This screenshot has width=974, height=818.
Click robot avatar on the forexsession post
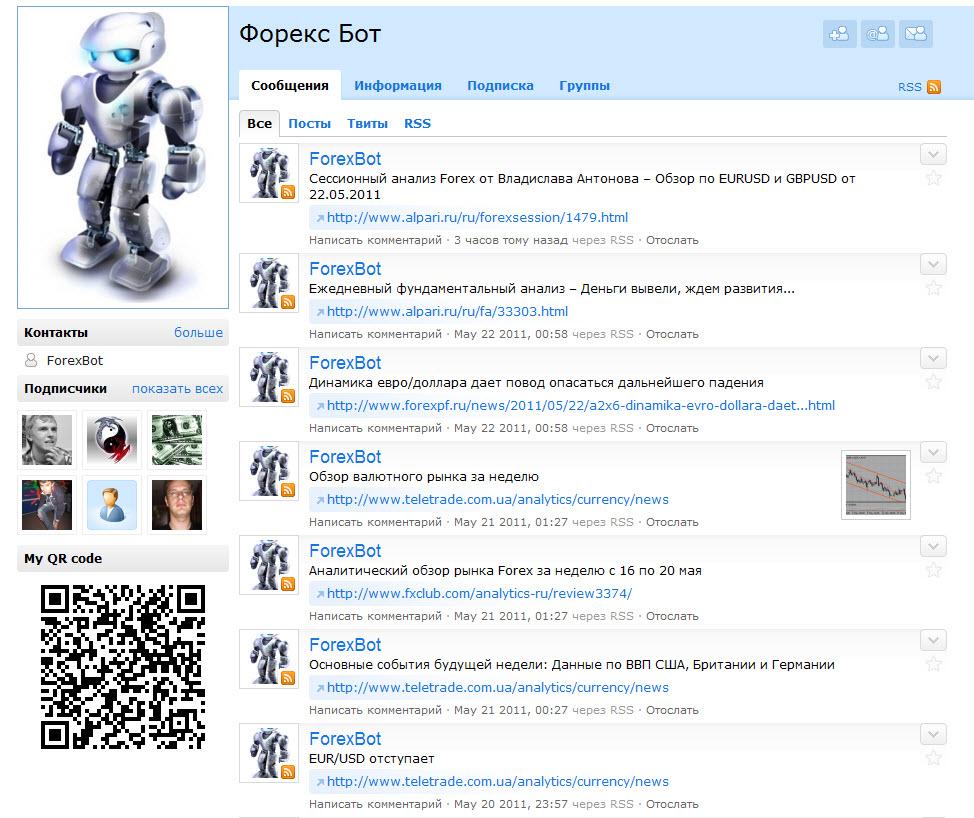click(x=269, y=173)
